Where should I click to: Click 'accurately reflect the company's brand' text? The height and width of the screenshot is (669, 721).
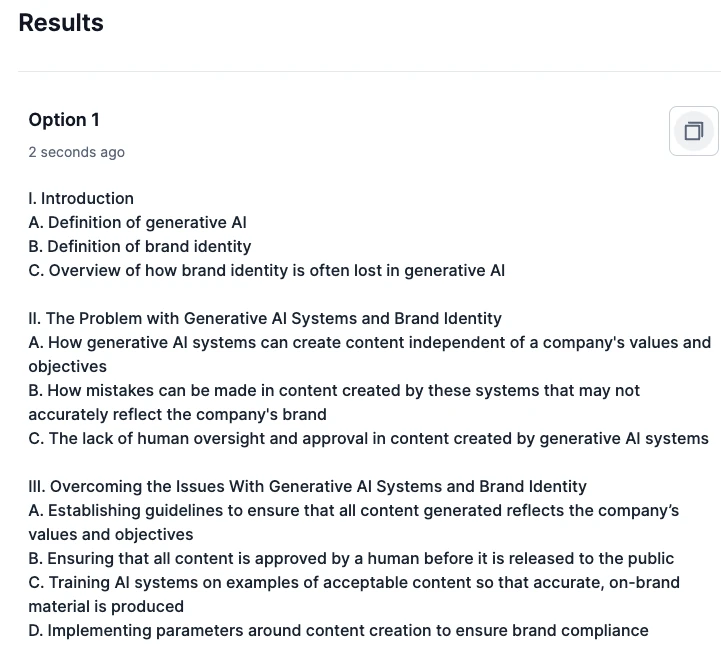pos(177,414)
